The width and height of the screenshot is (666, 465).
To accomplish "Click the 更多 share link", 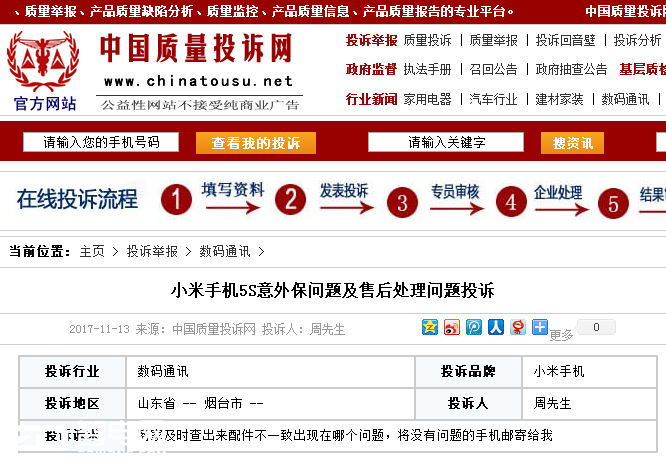I will (561, 335).
